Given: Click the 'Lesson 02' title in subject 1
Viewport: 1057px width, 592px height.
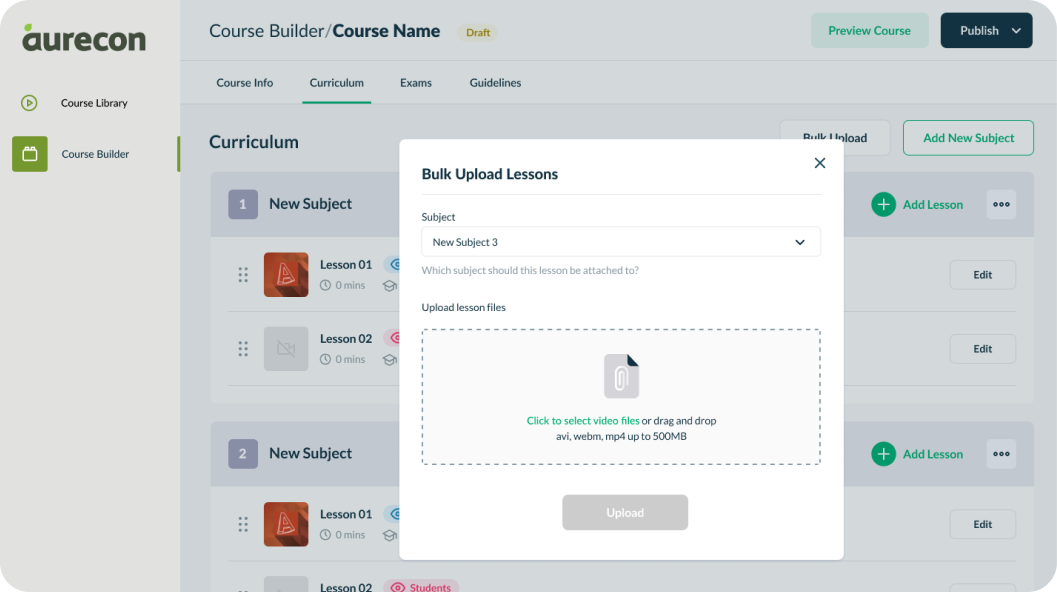Looking at the screenshot, I should coord(346,339).
